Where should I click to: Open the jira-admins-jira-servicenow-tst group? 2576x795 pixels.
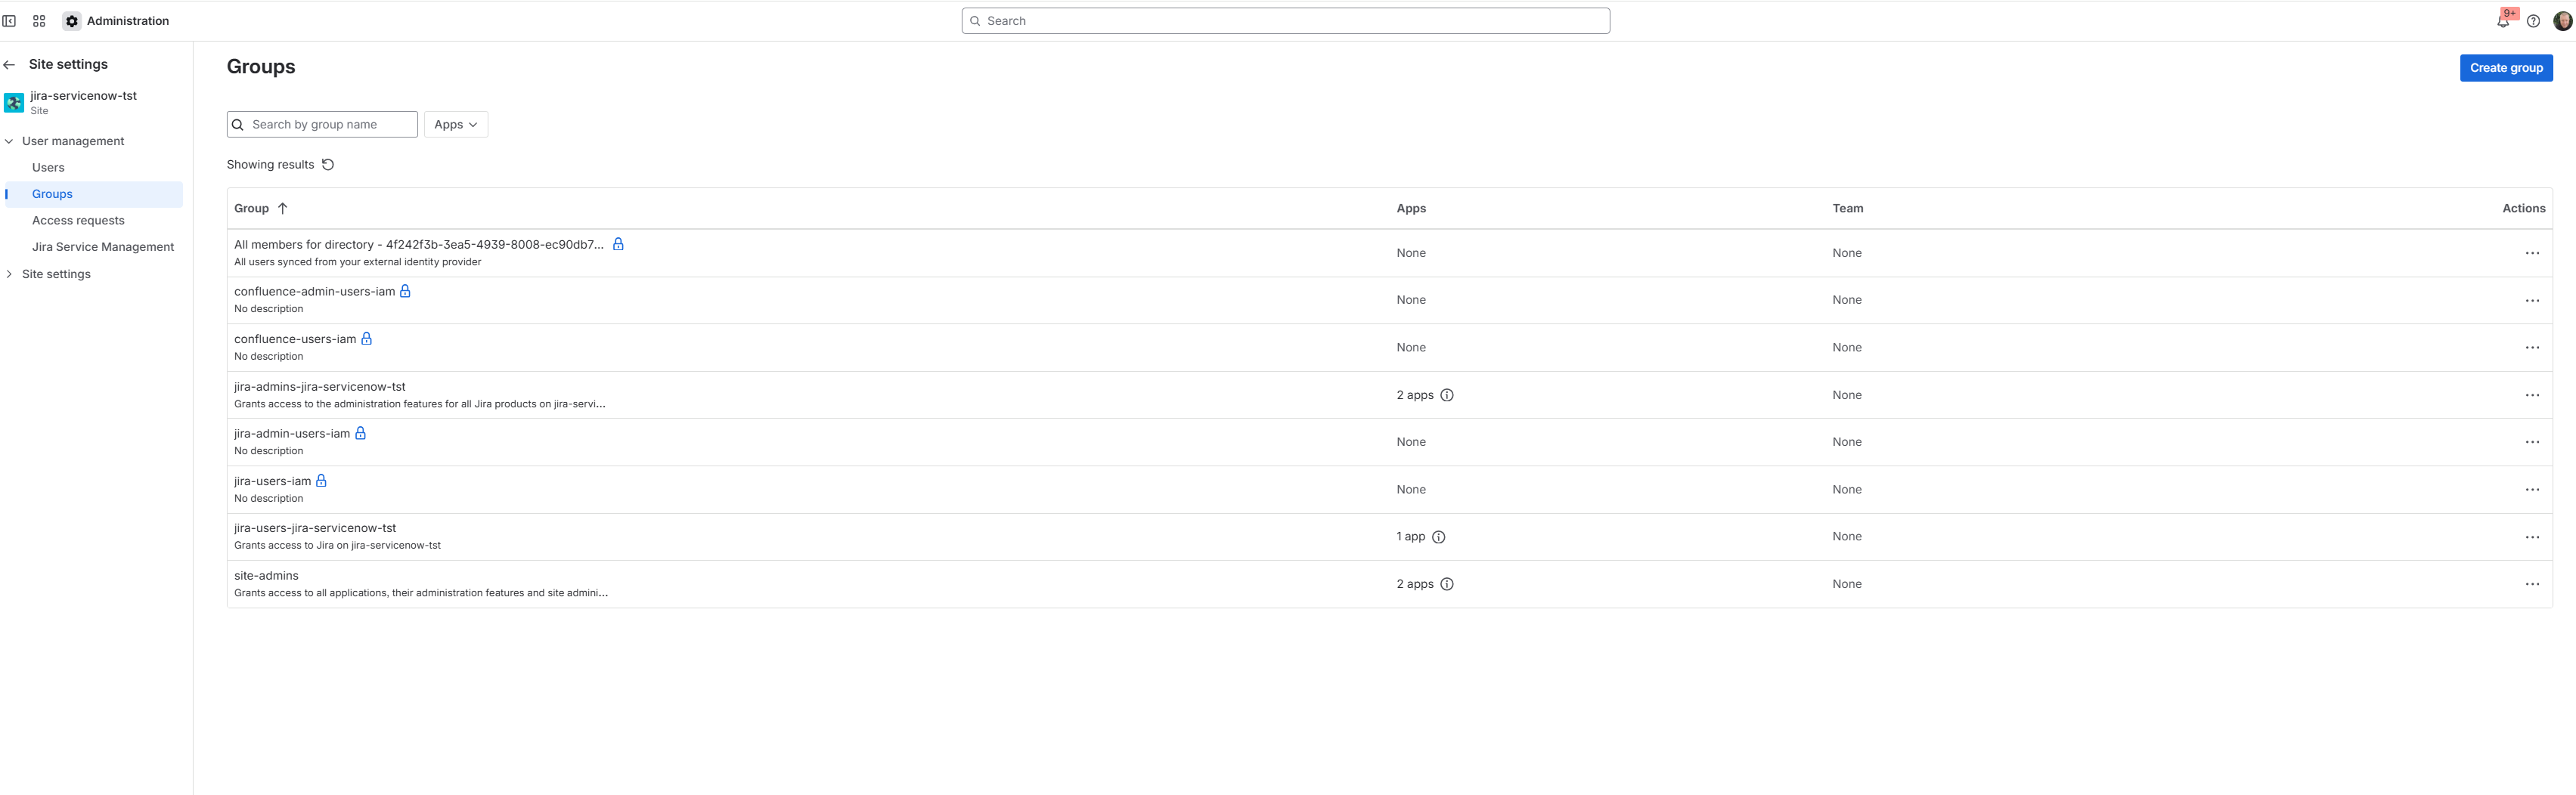[320, 387]
